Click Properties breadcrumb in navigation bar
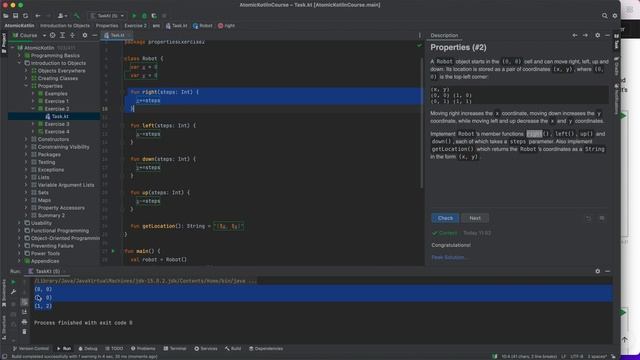Screen dimensions: 640x360 pos(107,26)
